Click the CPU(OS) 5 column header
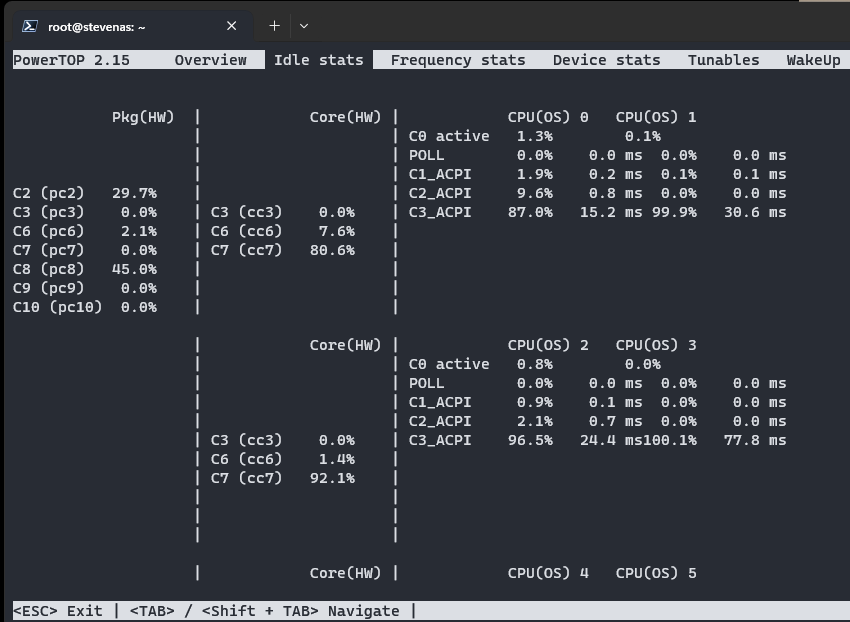Screen dimensions: 850x622 pos(656,573)
